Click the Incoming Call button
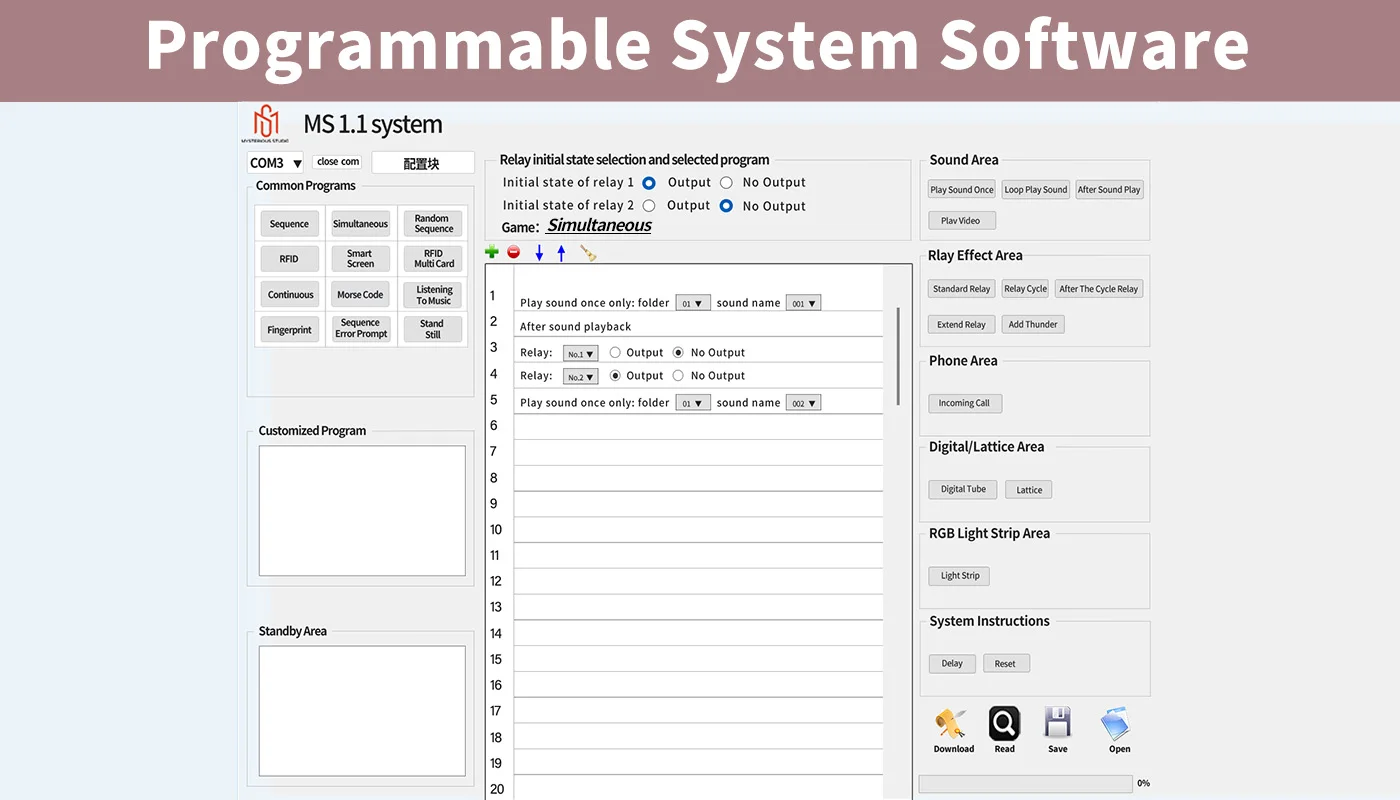1400x800 pixels. coord(965,403)
